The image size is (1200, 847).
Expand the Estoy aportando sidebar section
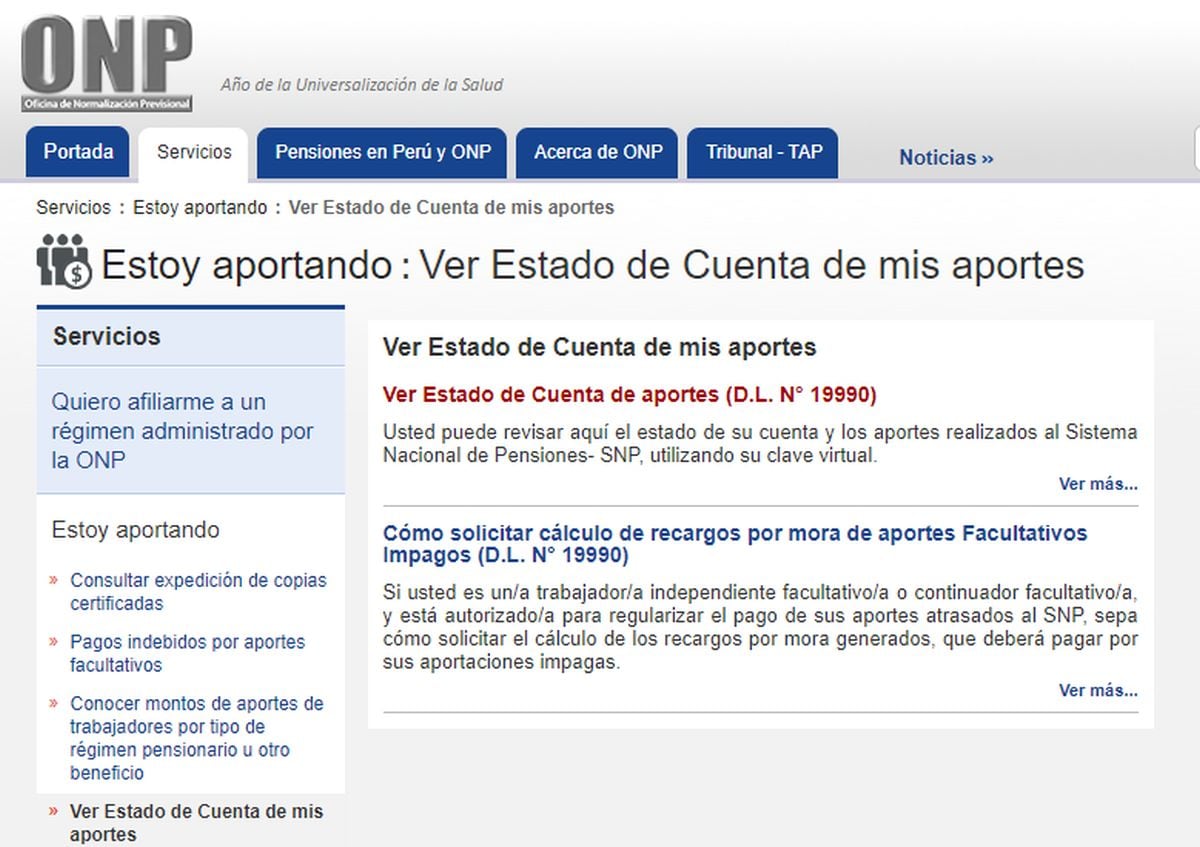(x=135, y=530)
